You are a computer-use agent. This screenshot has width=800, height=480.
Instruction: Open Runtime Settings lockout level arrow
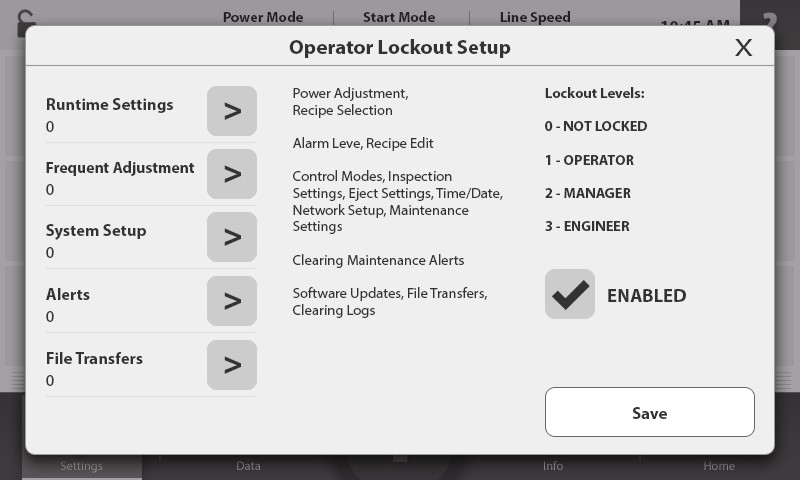coord(232,111)
